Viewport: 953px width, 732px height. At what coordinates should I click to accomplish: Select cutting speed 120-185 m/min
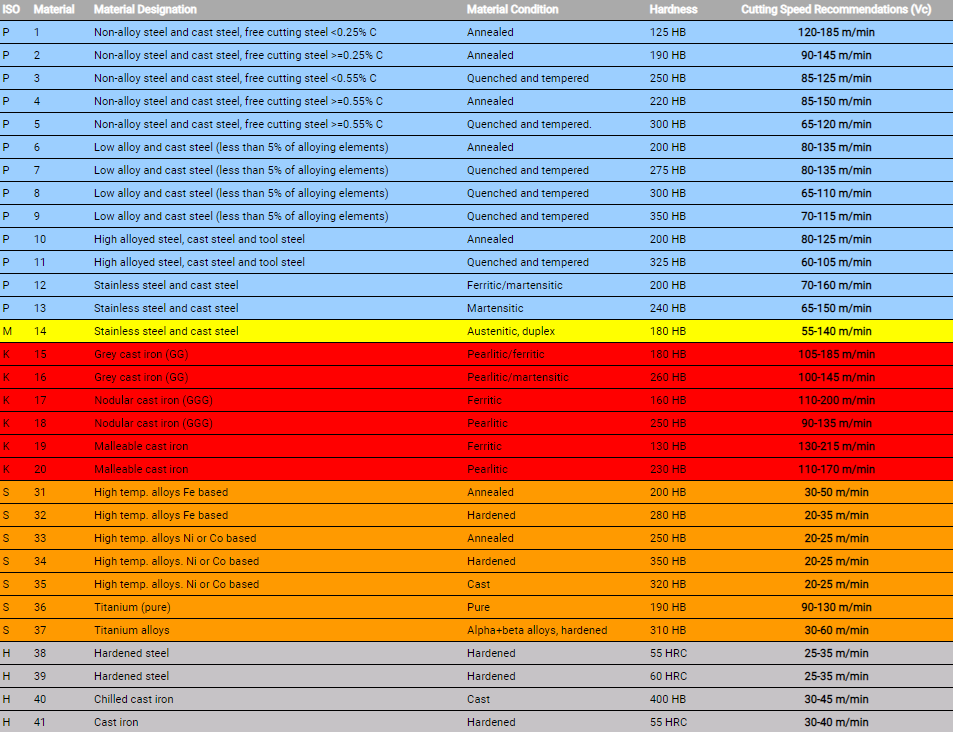coord(836,32)
